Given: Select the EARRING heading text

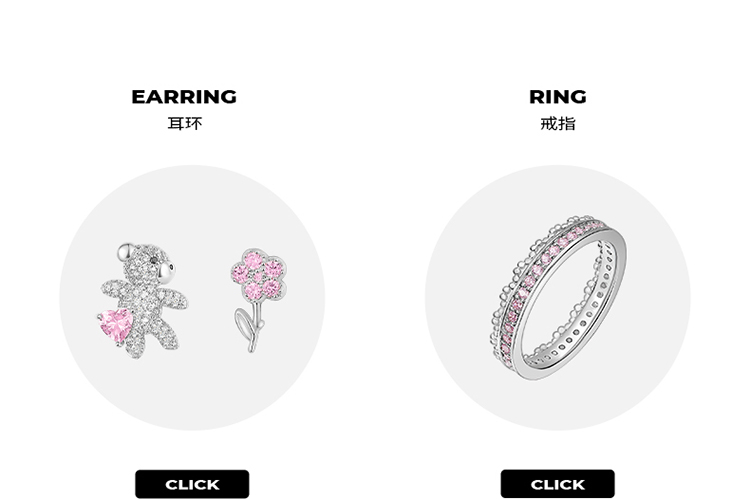Looking at the screenshot, I should (184, 97).
